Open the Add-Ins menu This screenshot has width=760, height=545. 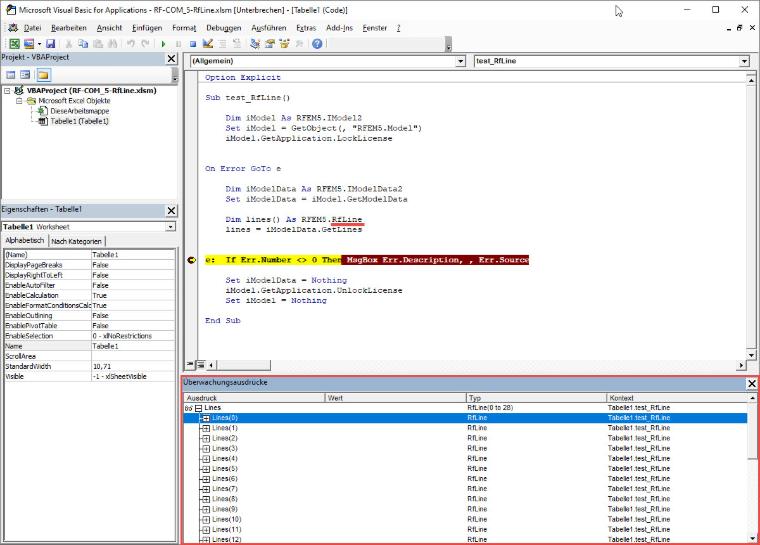pos(339,28)
